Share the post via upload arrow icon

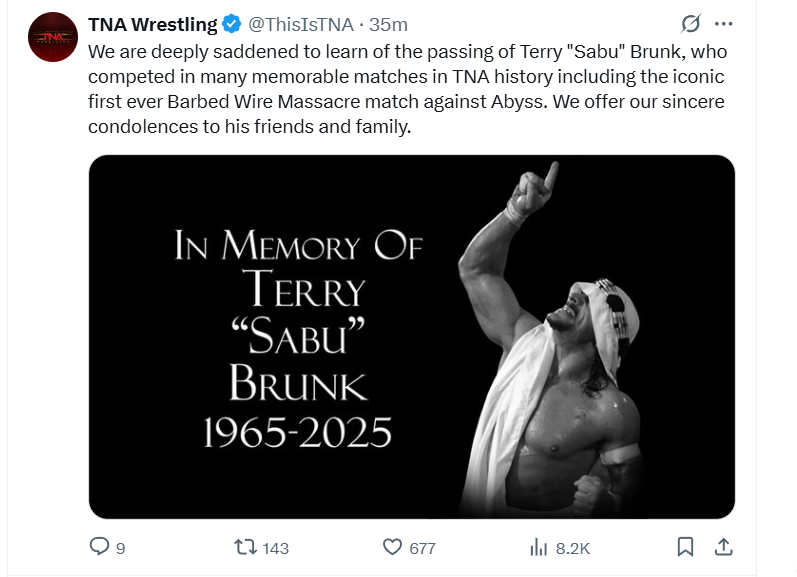724,547
